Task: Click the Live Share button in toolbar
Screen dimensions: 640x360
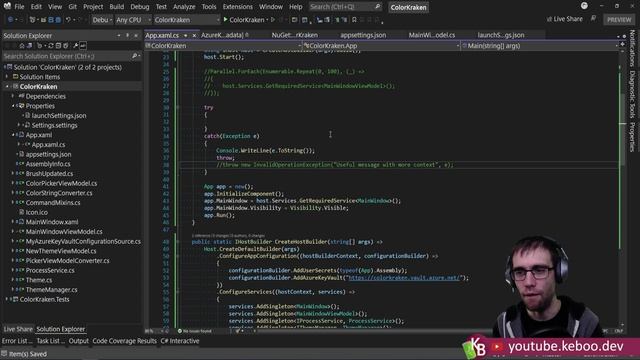Action: point(564,19)
